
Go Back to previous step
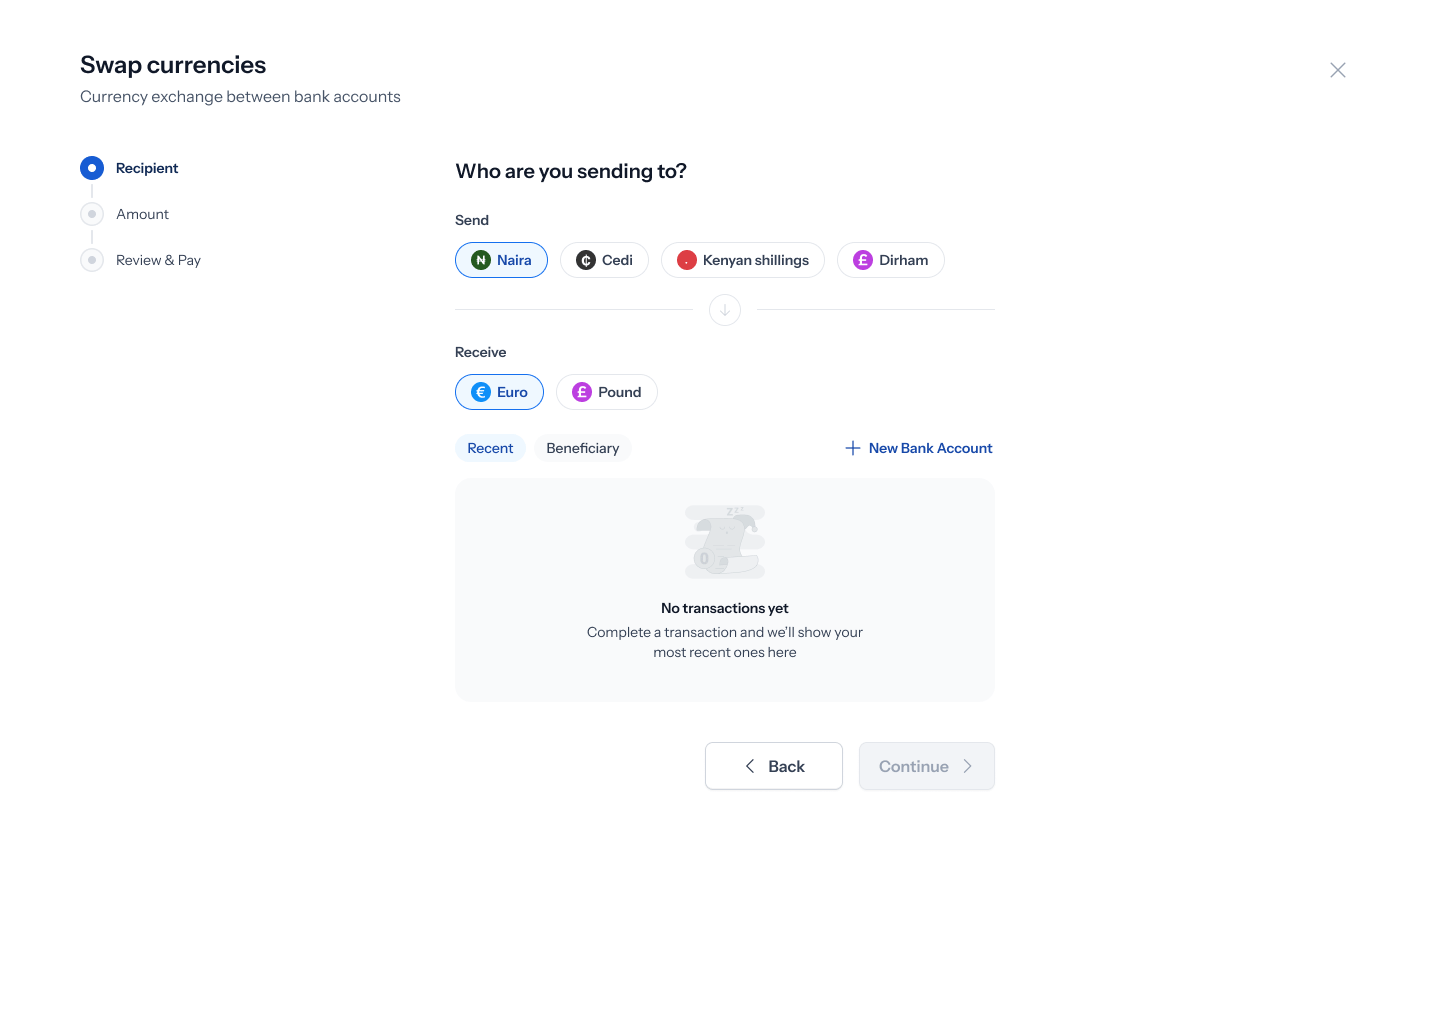coord(774,766)
